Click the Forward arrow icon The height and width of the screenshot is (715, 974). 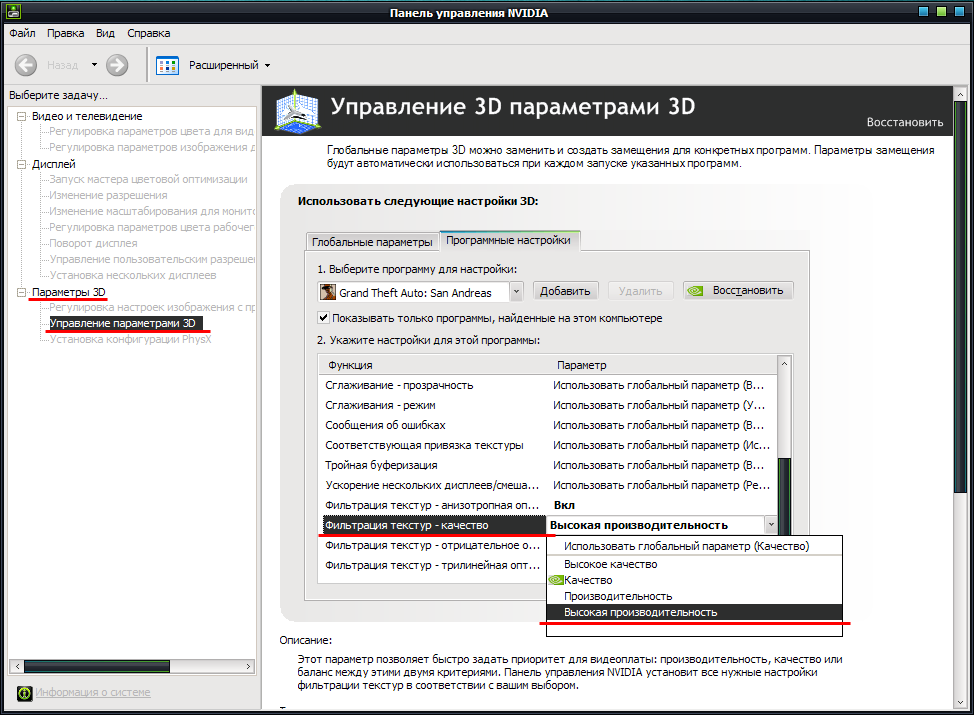click(x=117, y=65)
